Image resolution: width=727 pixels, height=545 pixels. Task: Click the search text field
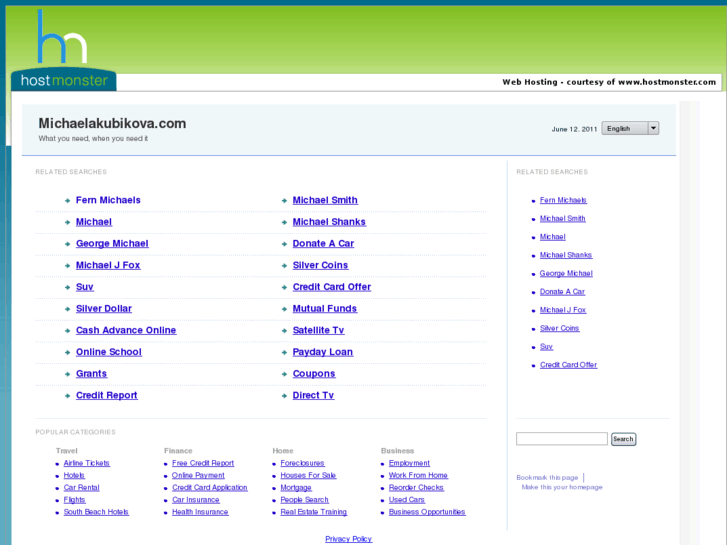pyautogui.click(x=561, y=439)
